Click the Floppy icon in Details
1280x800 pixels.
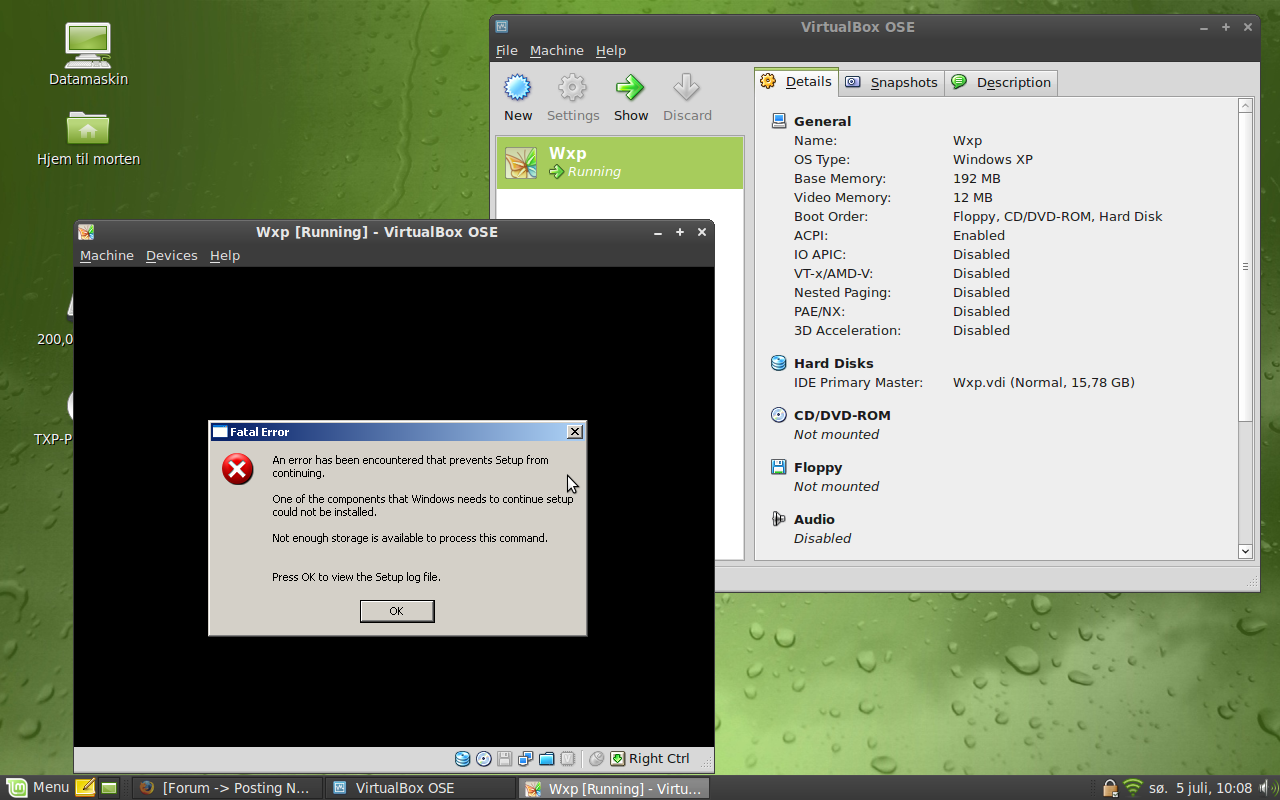779,467
